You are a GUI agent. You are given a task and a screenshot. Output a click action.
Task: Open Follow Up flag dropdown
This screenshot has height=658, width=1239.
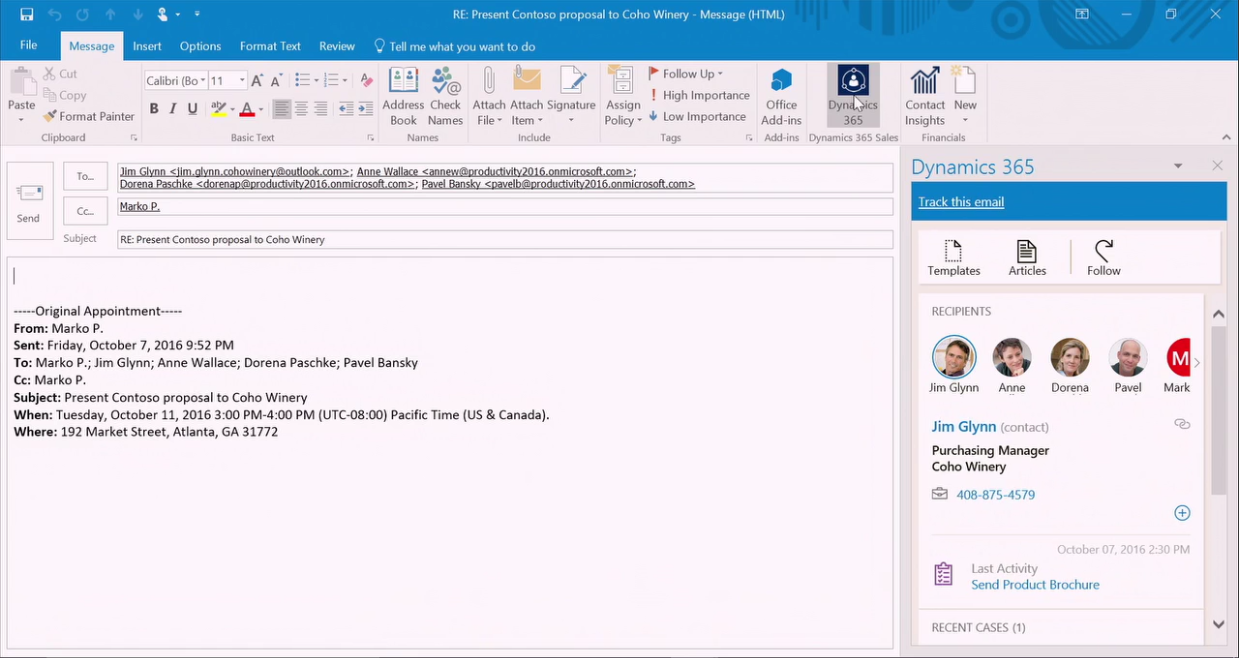click(685, 73)
